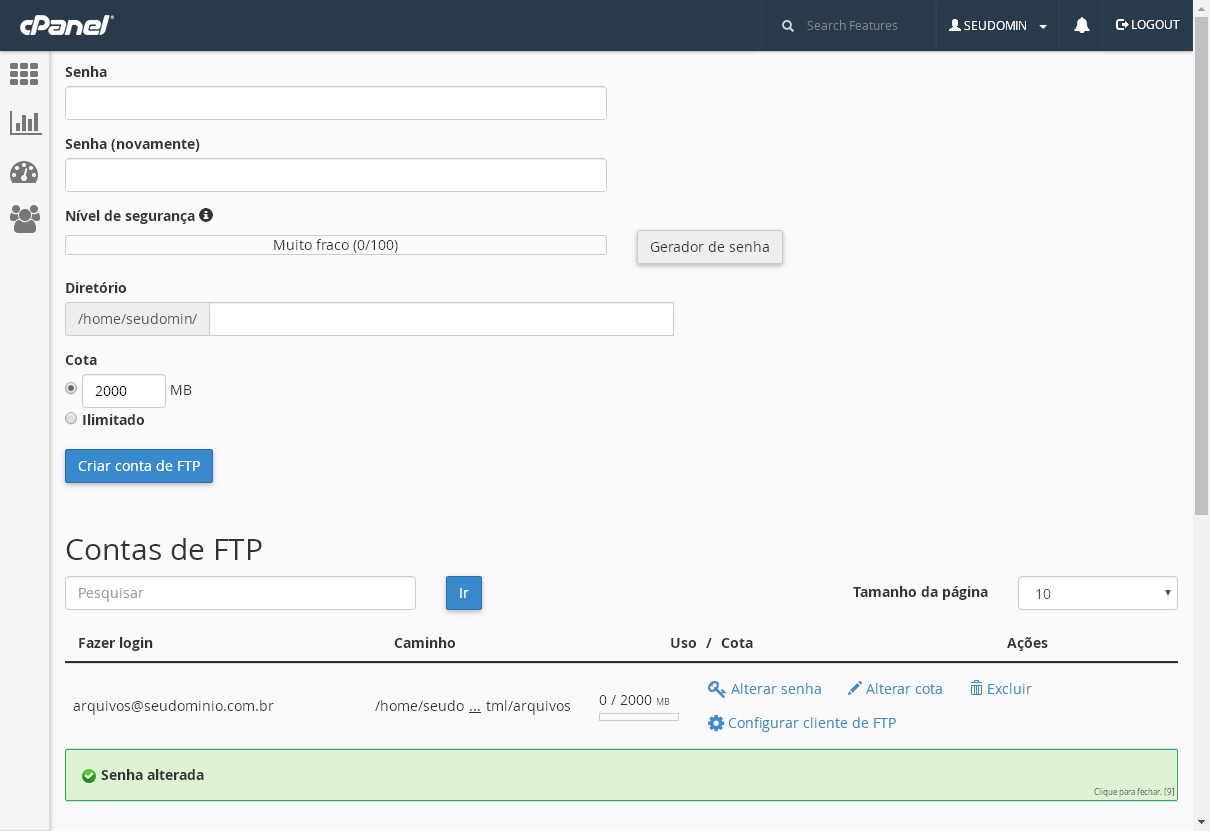Open the statistics bar chart icon

click(x=24, y=123)
